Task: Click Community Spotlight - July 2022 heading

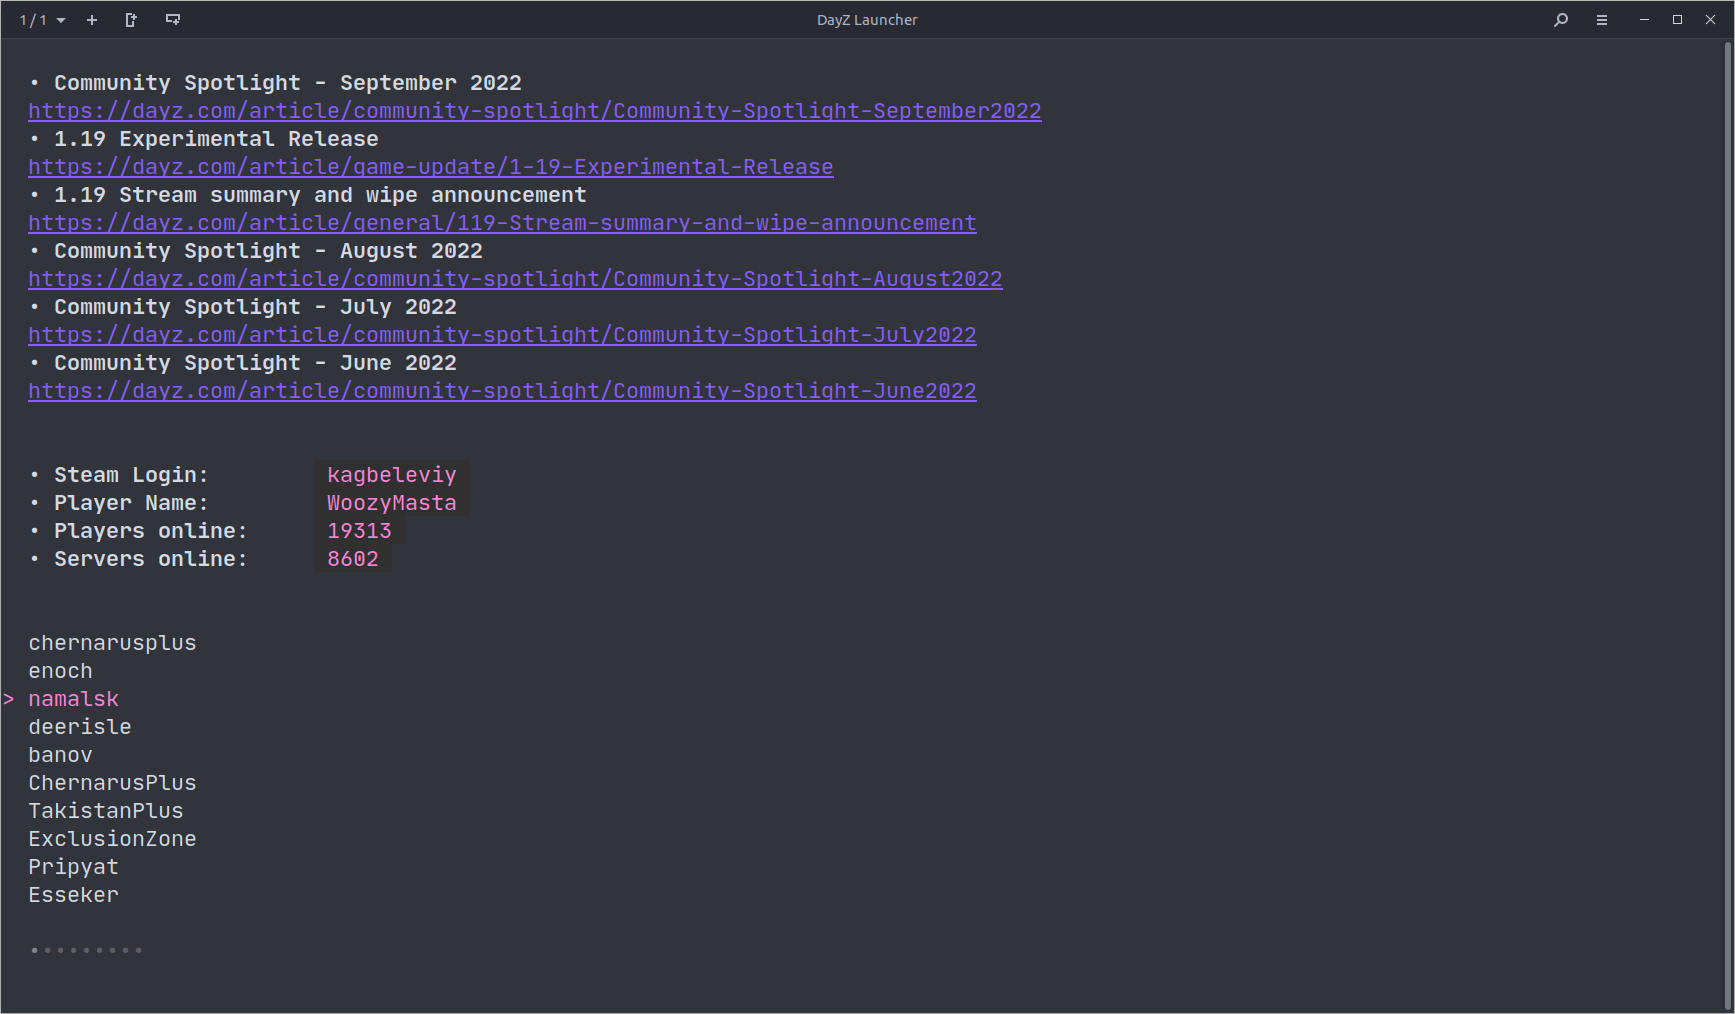Action: click(255, 307)
